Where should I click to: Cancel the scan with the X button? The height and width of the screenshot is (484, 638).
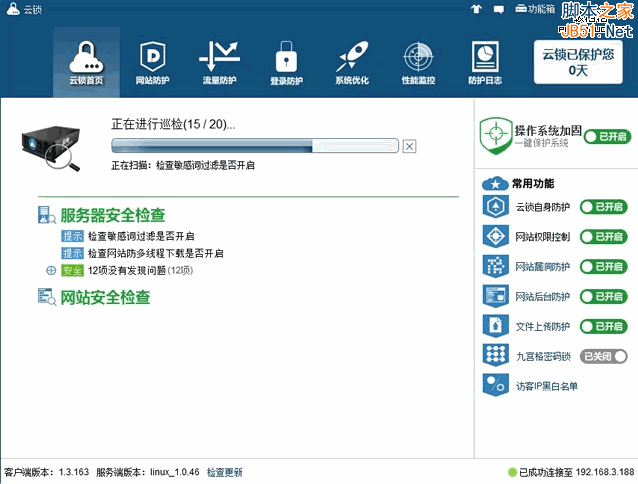coord(409,146)
